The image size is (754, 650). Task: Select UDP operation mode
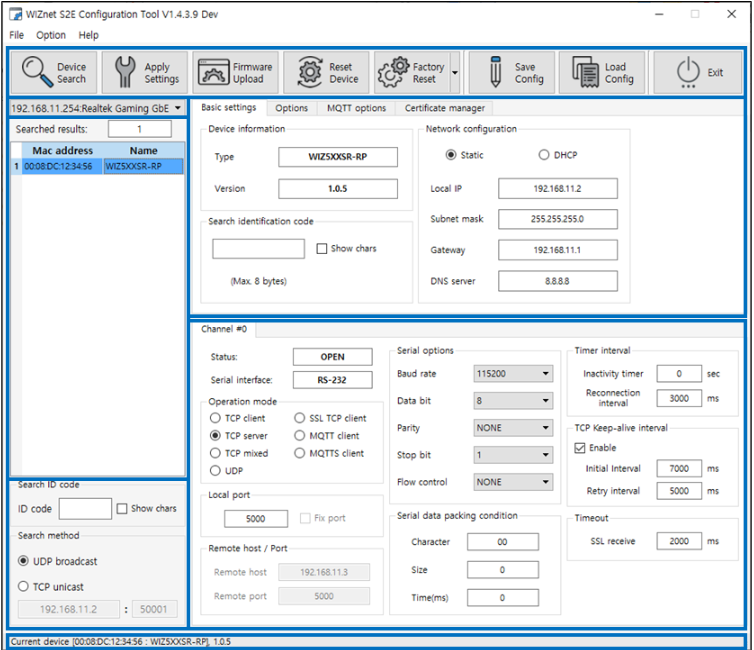coord(226,471)
